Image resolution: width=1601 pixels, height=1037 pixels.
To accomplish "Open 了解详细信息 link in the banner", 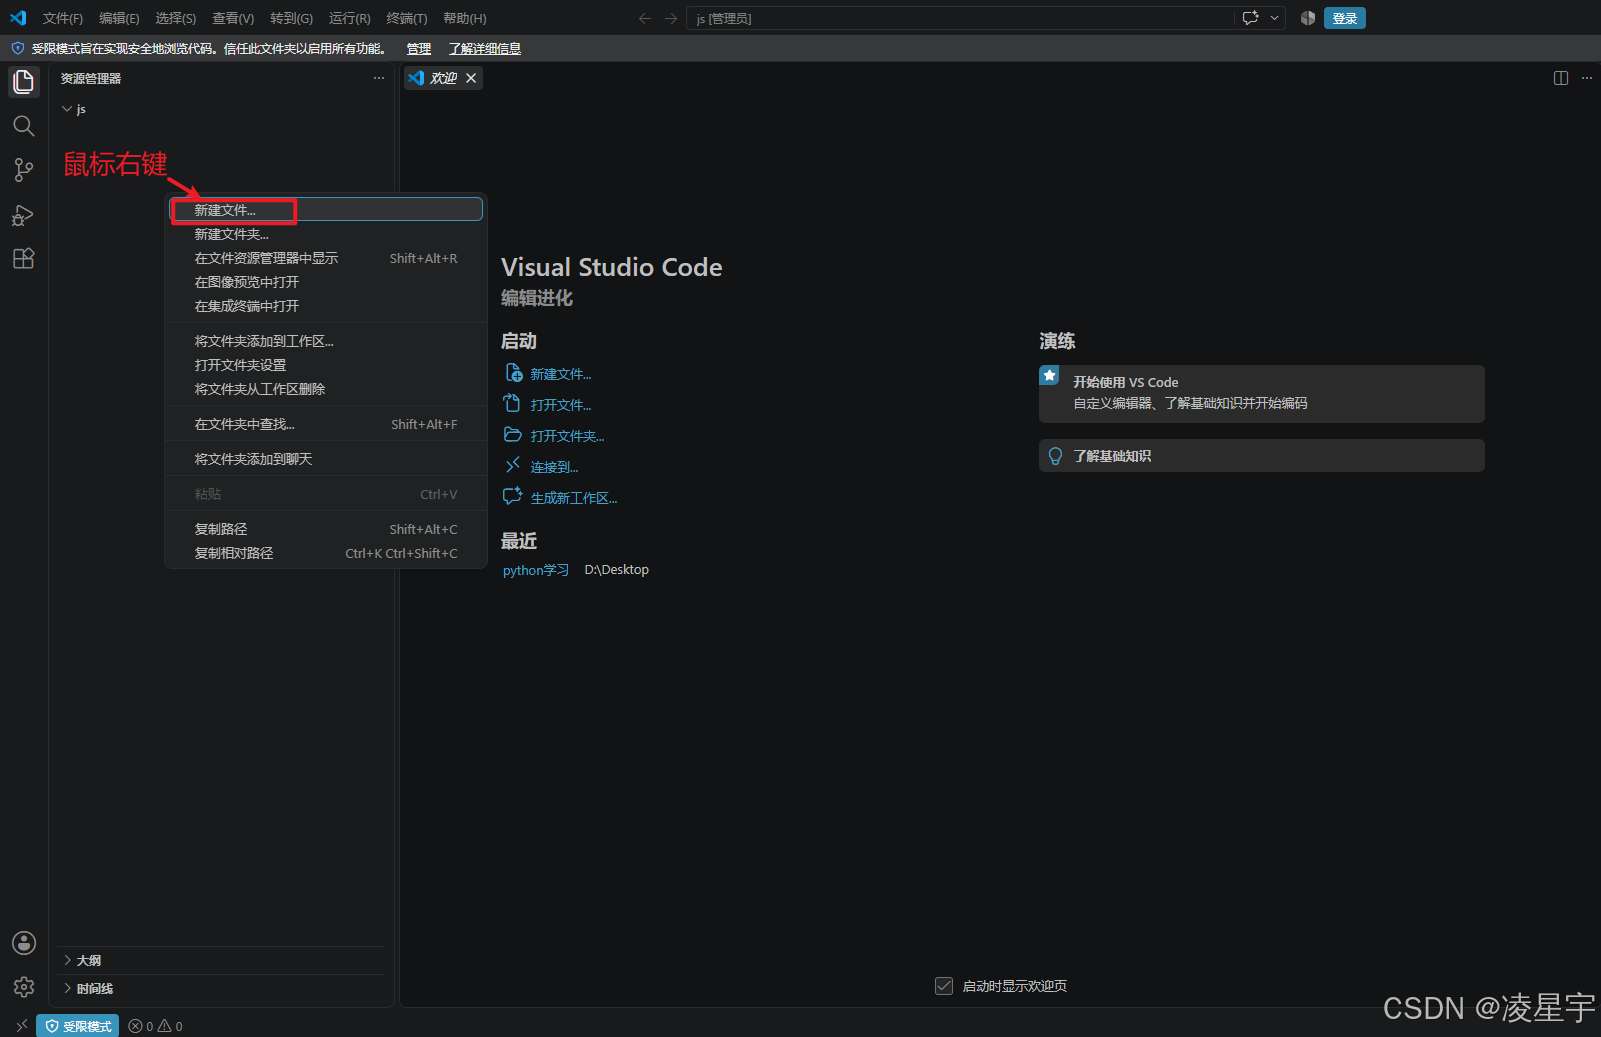I will pos(484,48).
